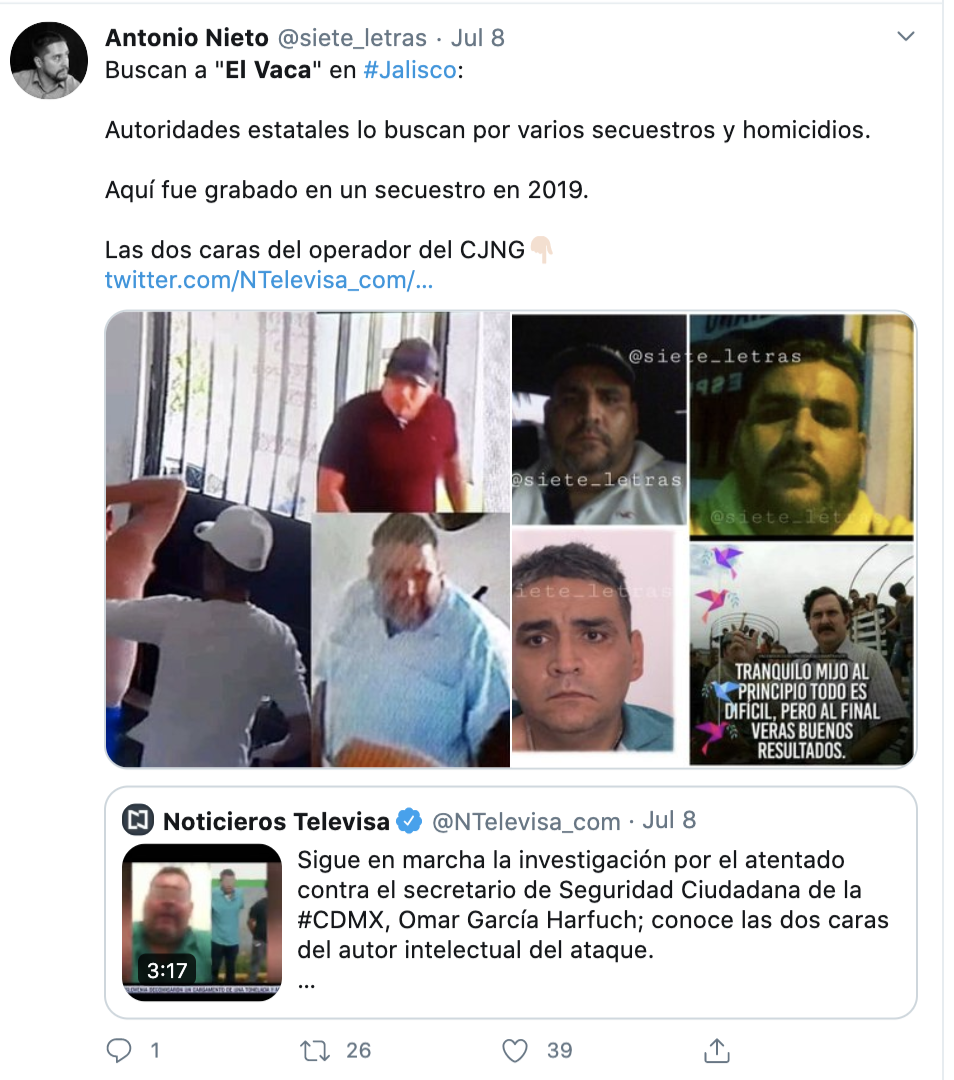Open the right face collage photo
The width and height of the screenshot is (954, 1080).
click(x=713, y=539)
